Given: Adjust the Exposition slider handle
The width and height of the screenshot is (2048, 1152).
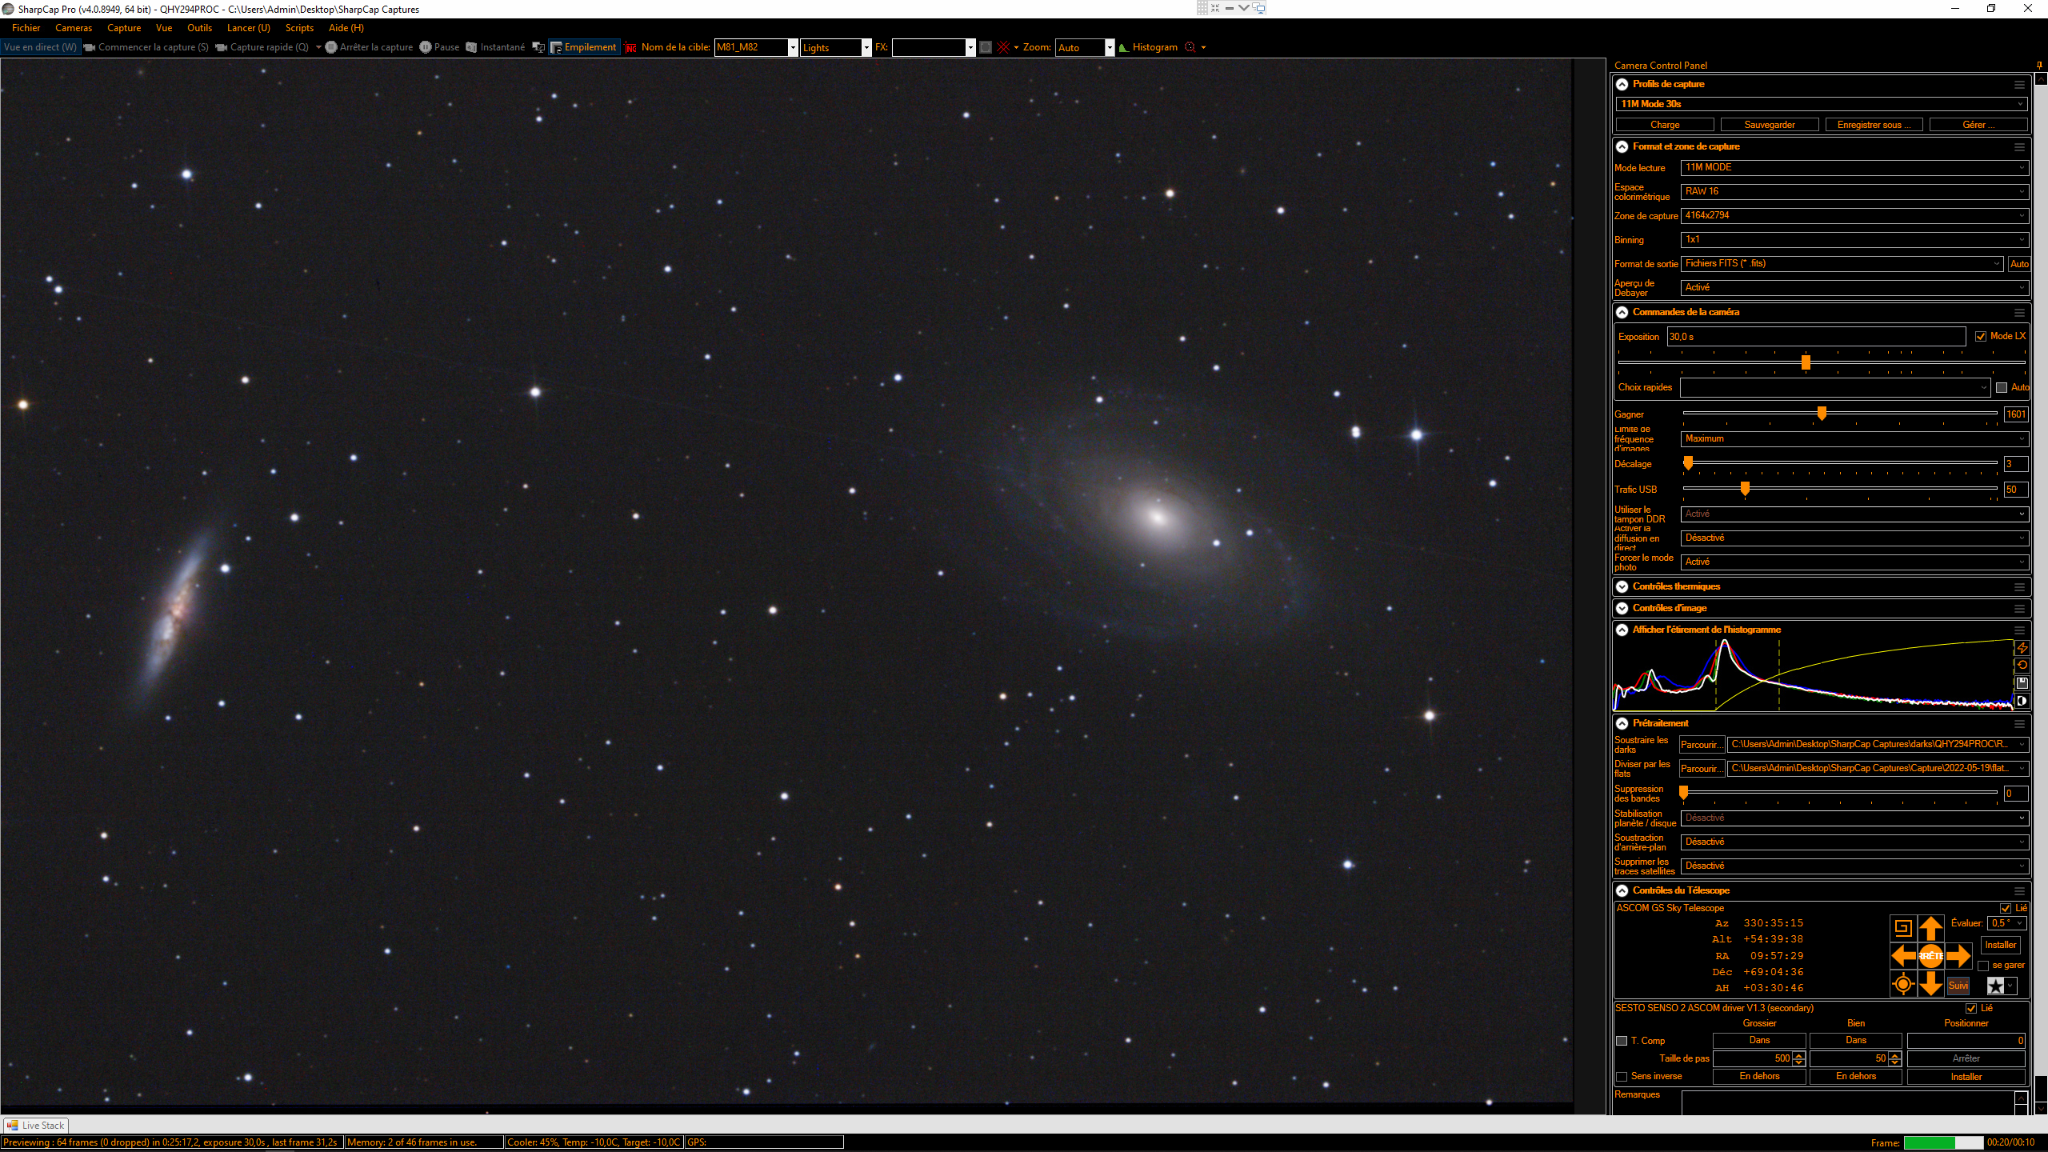Looking at the screenshot, I should [1806, 362].
